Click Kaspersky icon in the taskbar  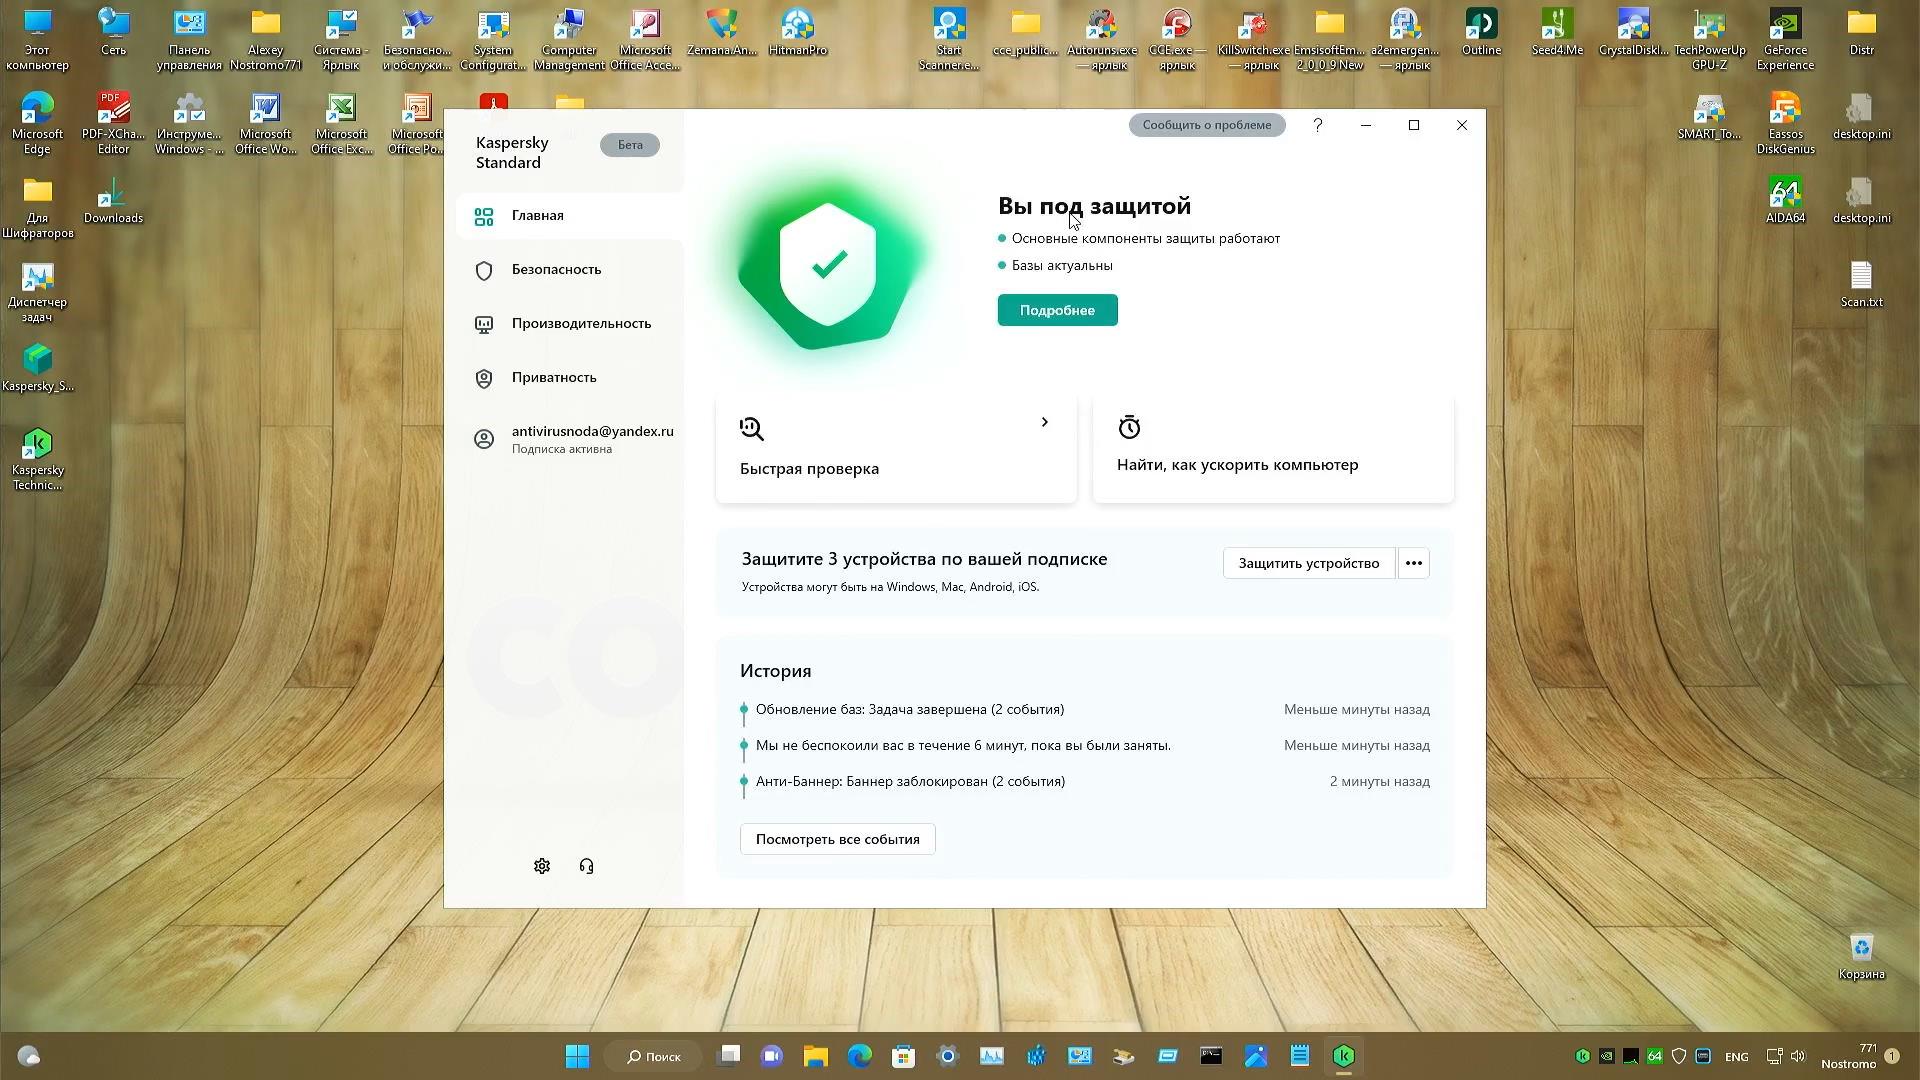coord(1344,1056)
